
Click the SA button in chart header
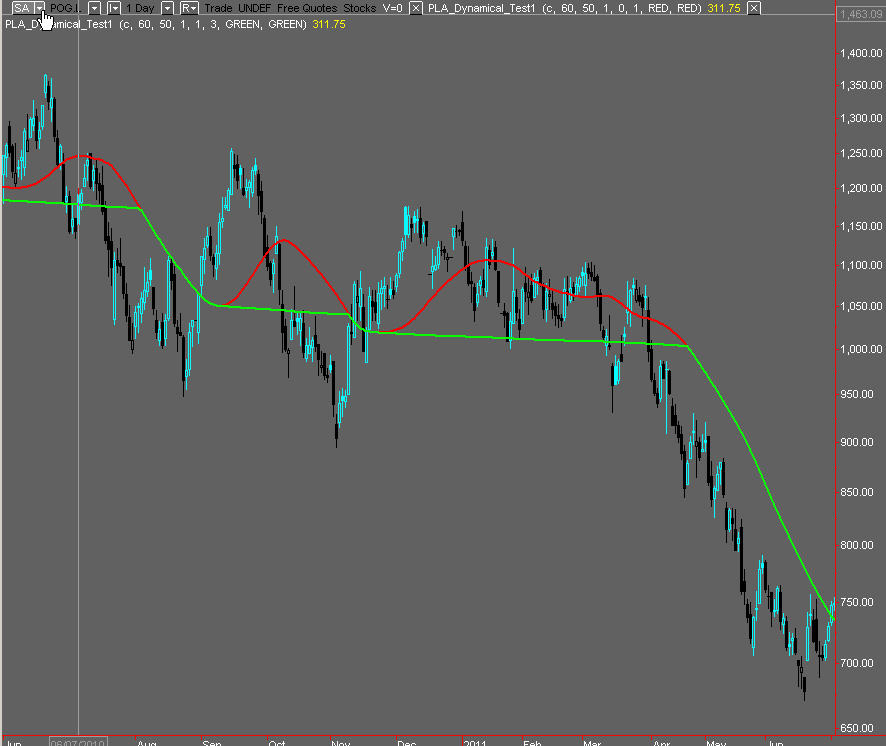21,8
